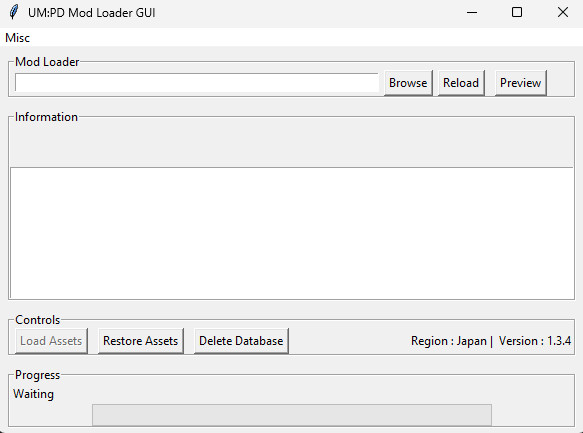This screenshot has height=433, width=583.
Task: Click the Preview button
Action: pyautogui.click(x=520, y=83)
